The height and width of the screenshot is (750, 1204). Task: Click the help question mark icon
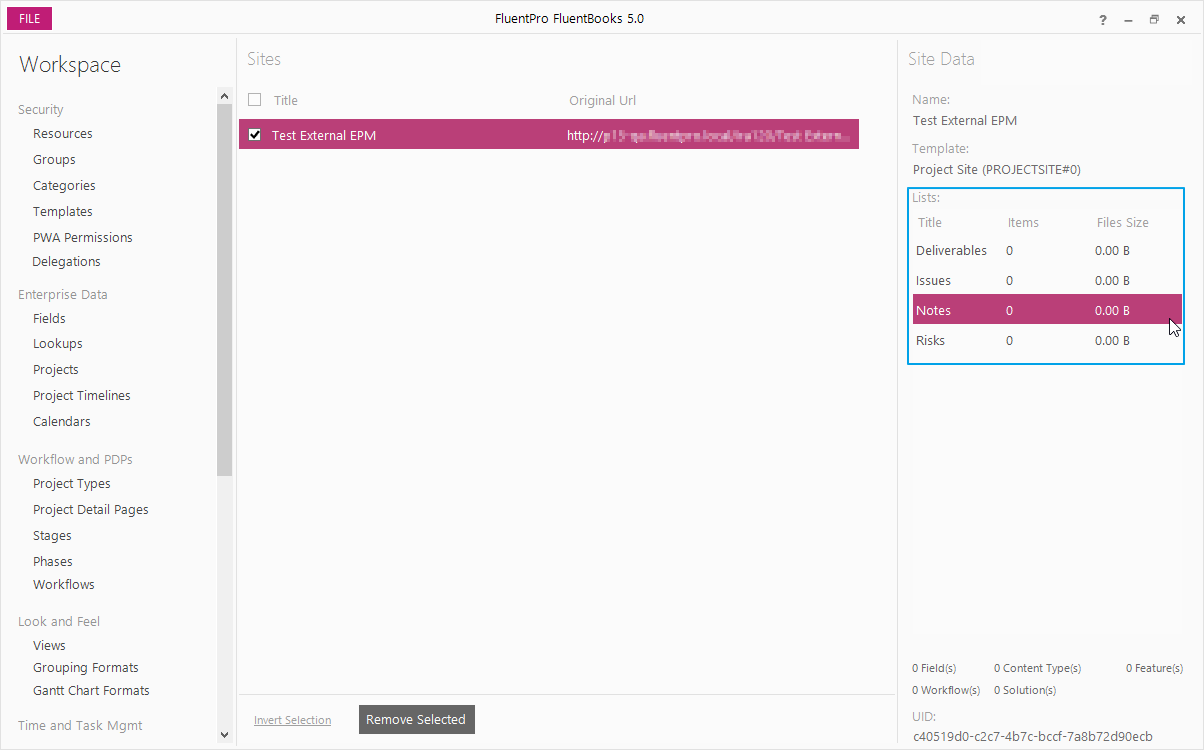click(x=1103, y=20)
